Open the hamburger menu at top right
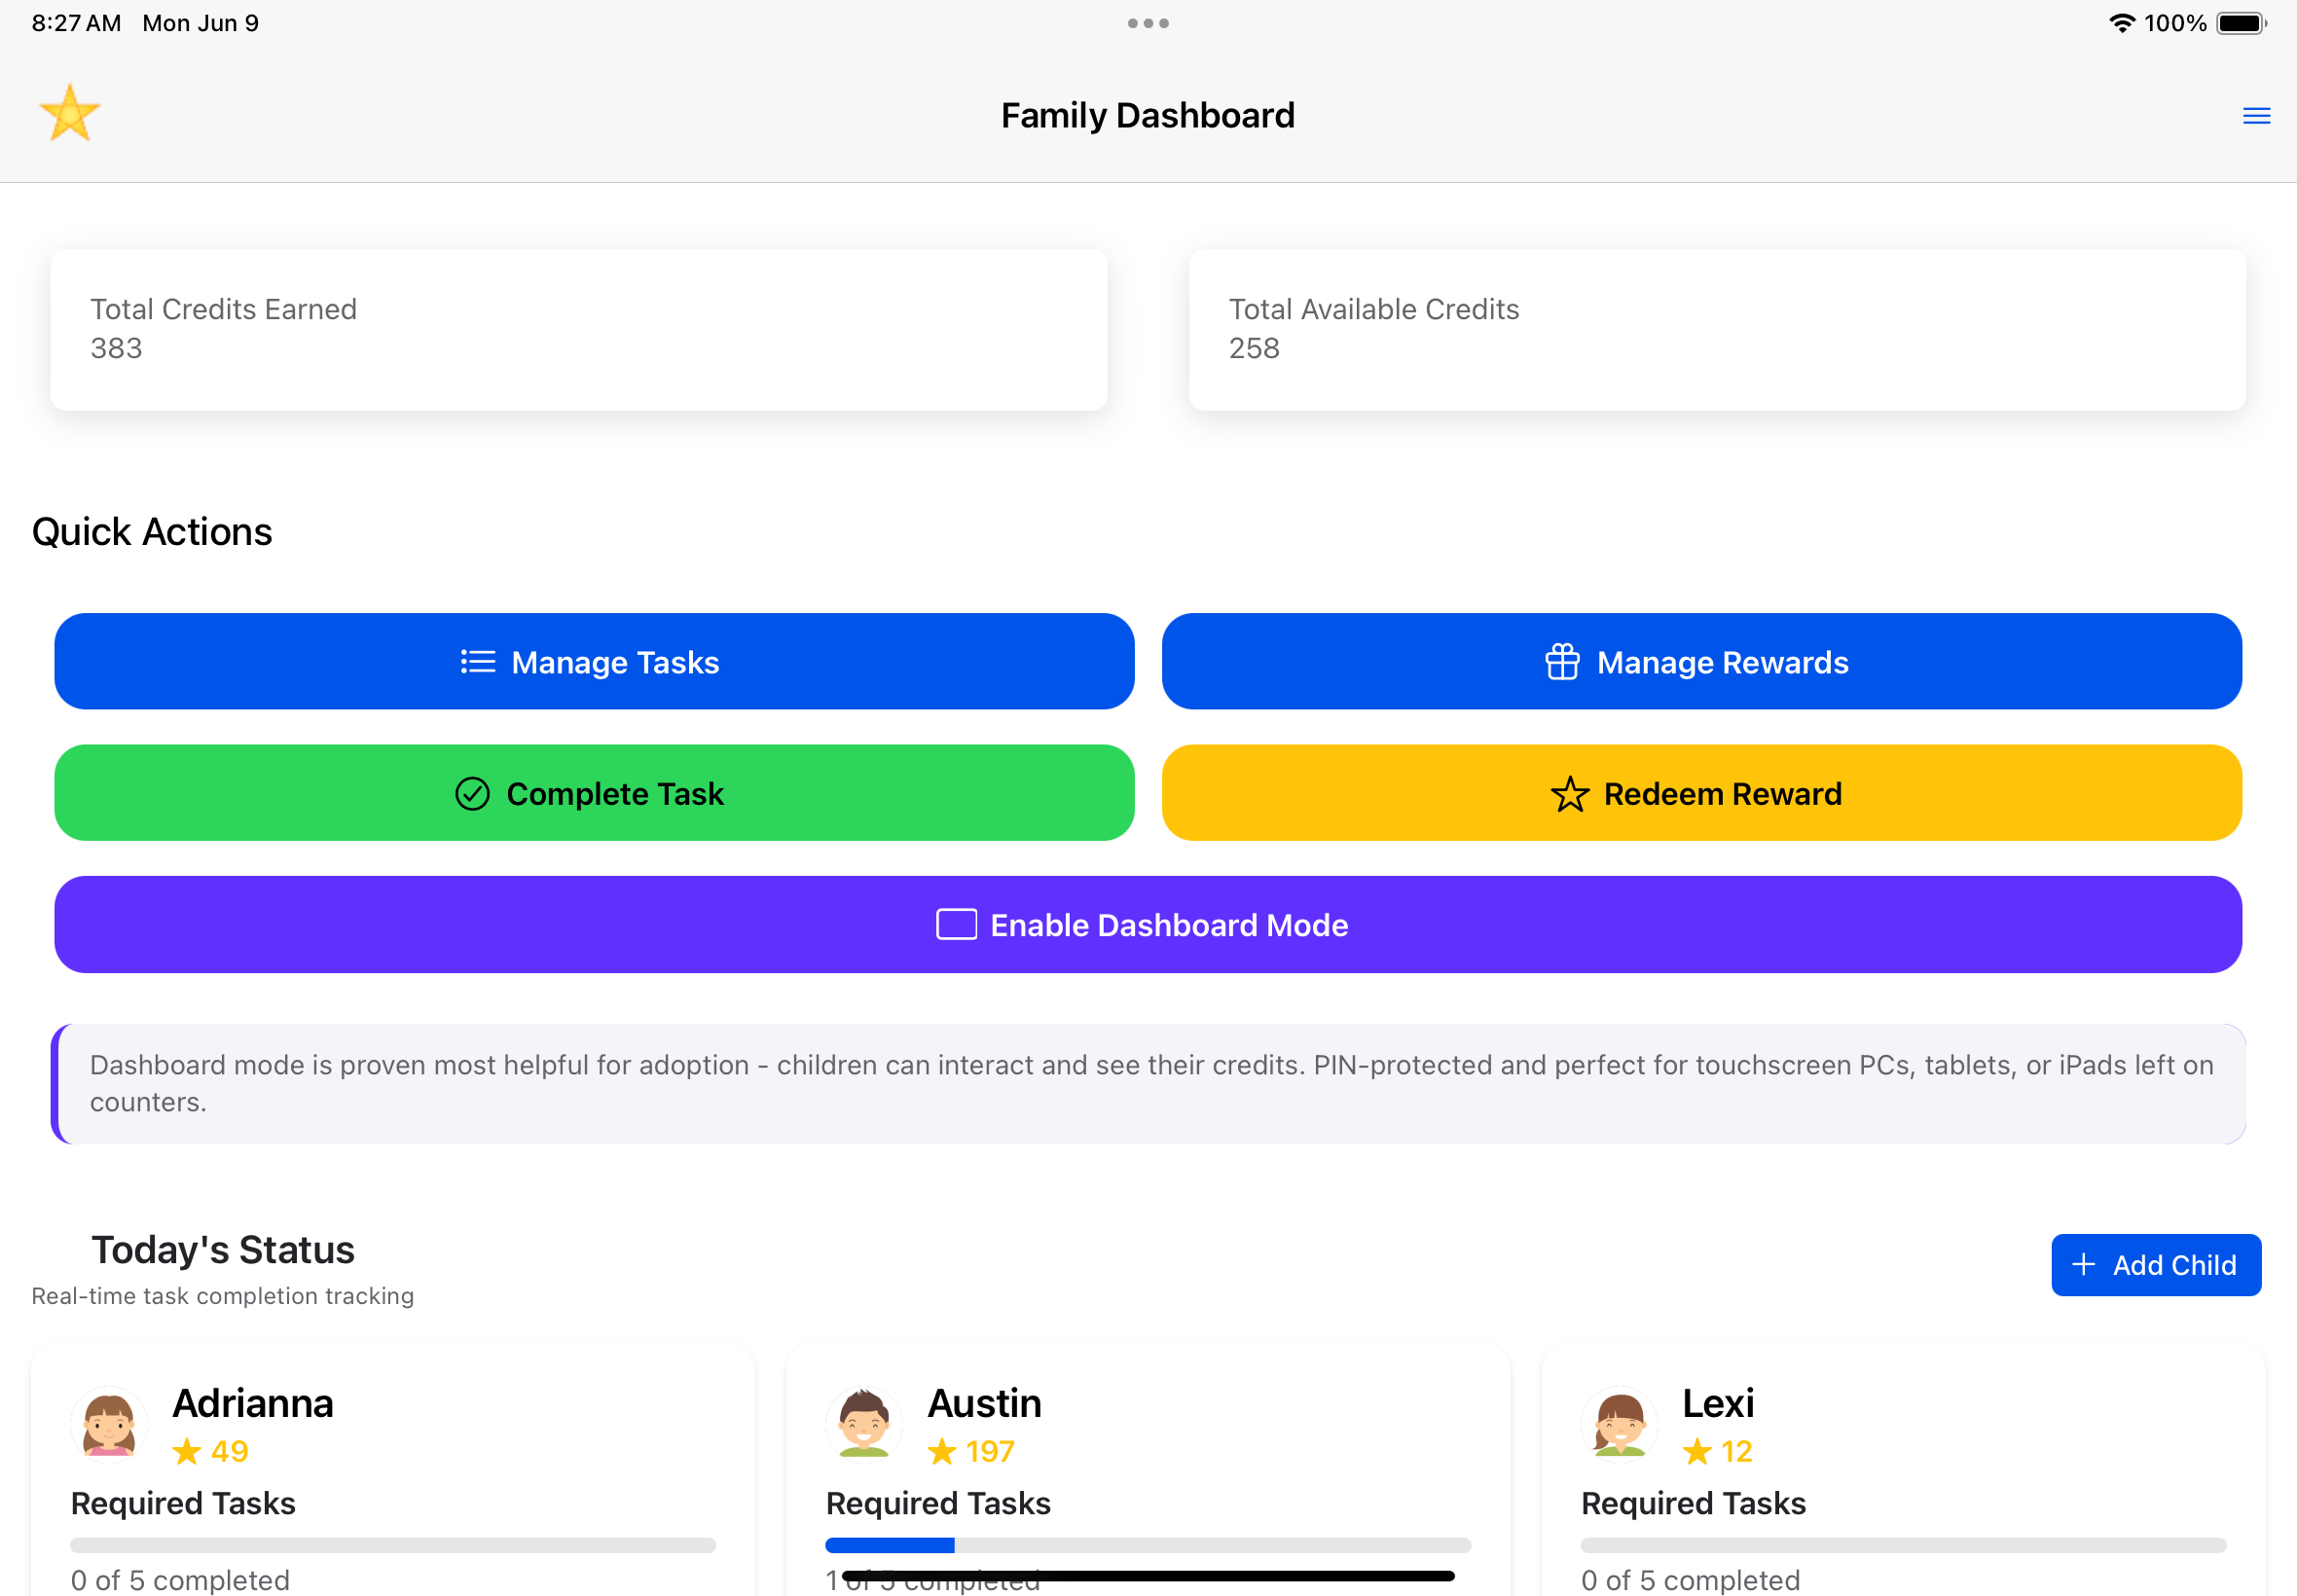 coord(2256,115)
